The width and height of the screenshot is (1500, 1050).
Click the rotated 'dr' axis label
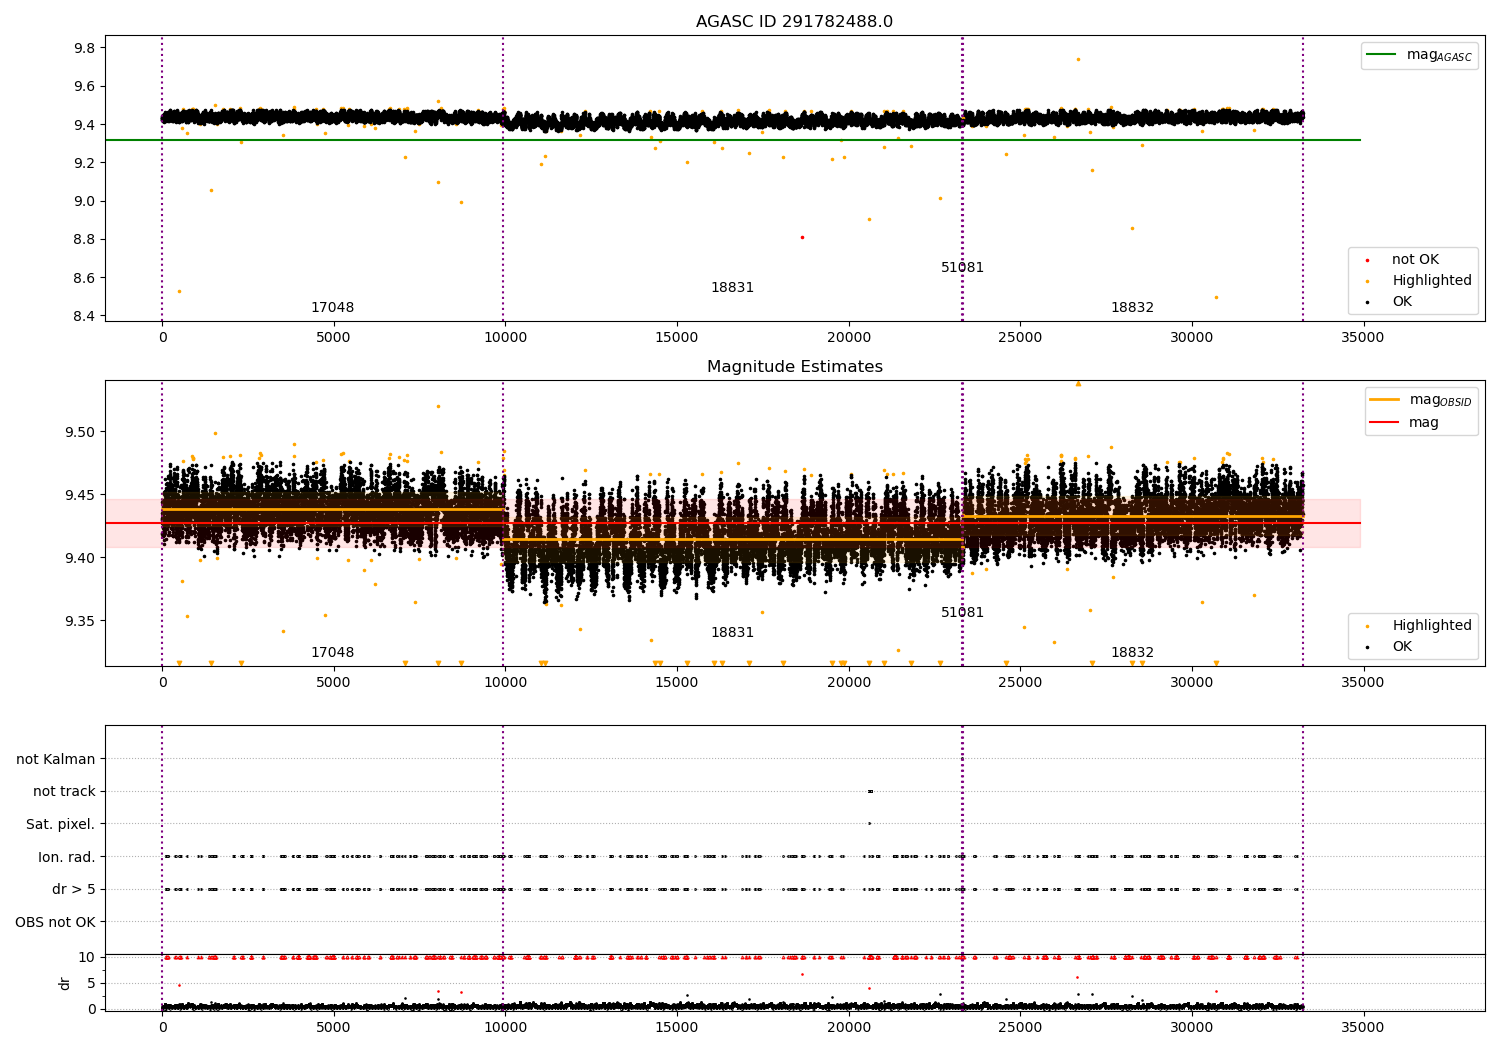click(x=65, y=983)
